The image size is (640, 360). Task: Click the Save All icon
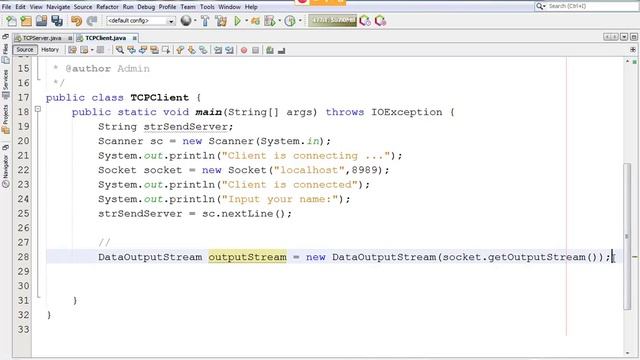click(57, 21)
